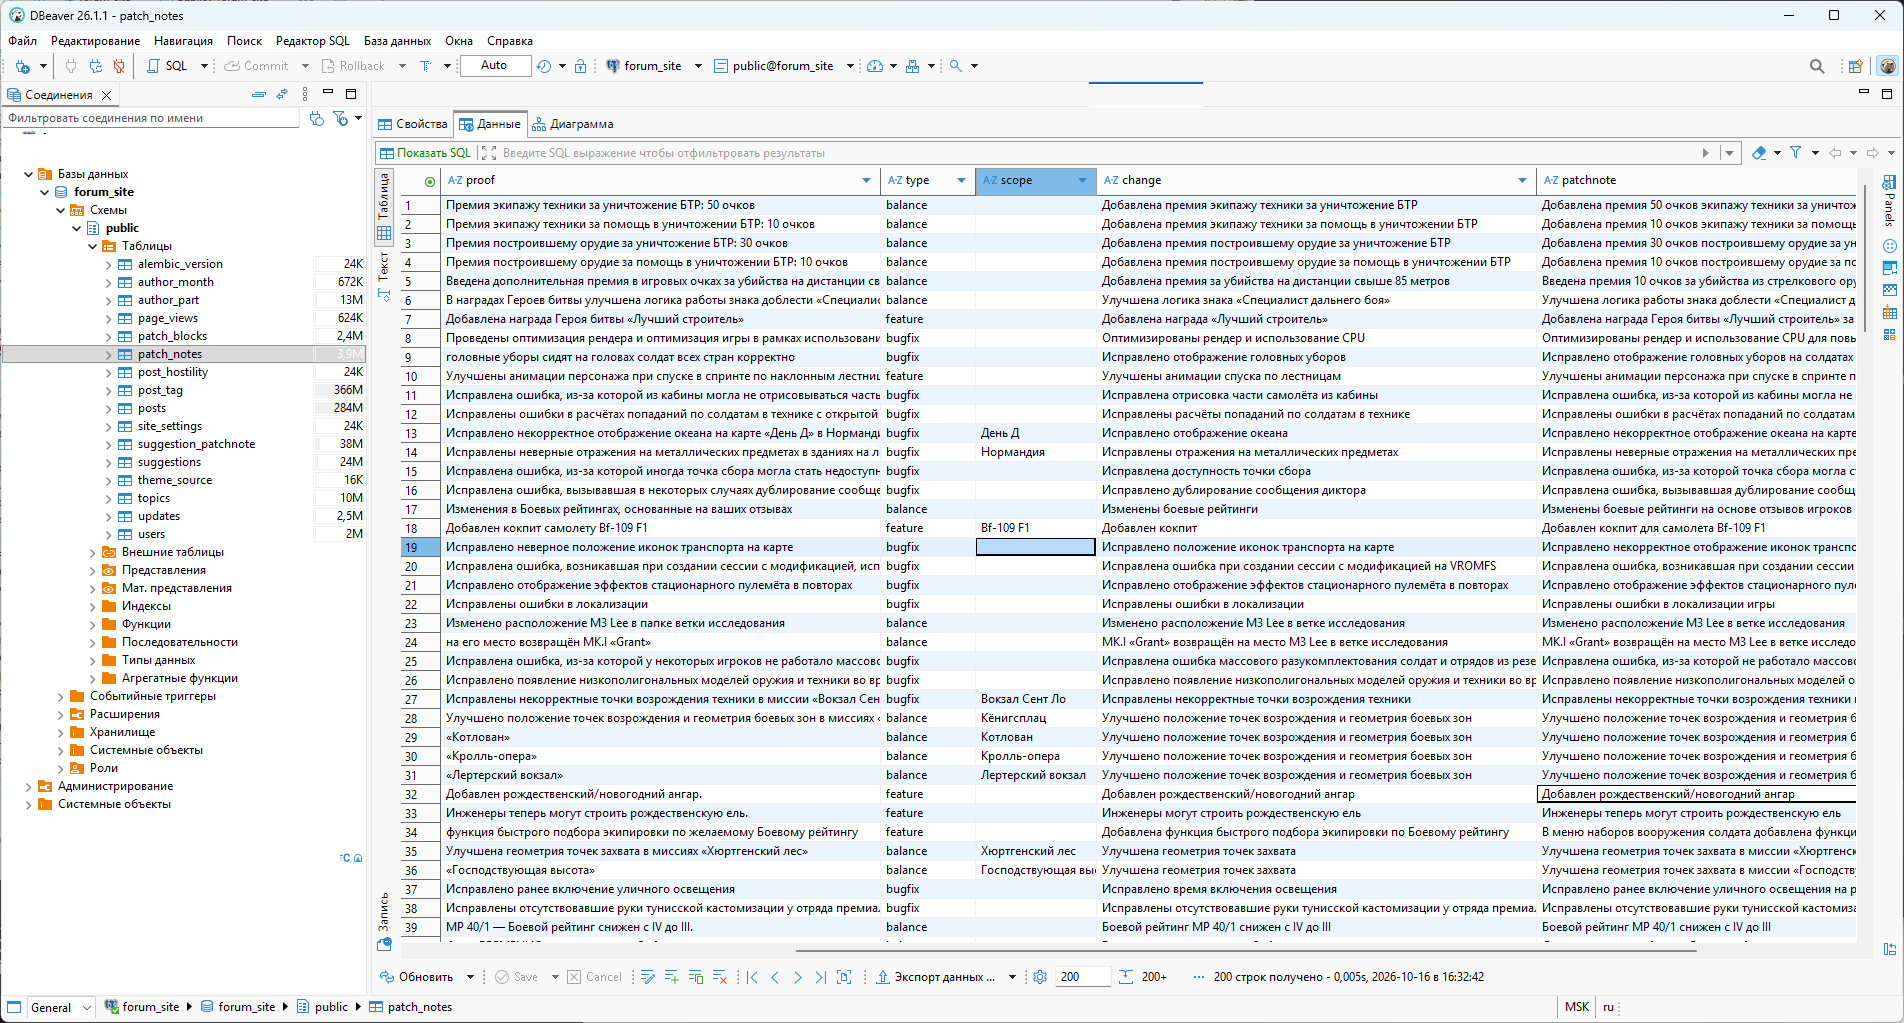Click the transaction log clock icon
Viewport: 1904px width, 1023px height.
pos(544,66)
